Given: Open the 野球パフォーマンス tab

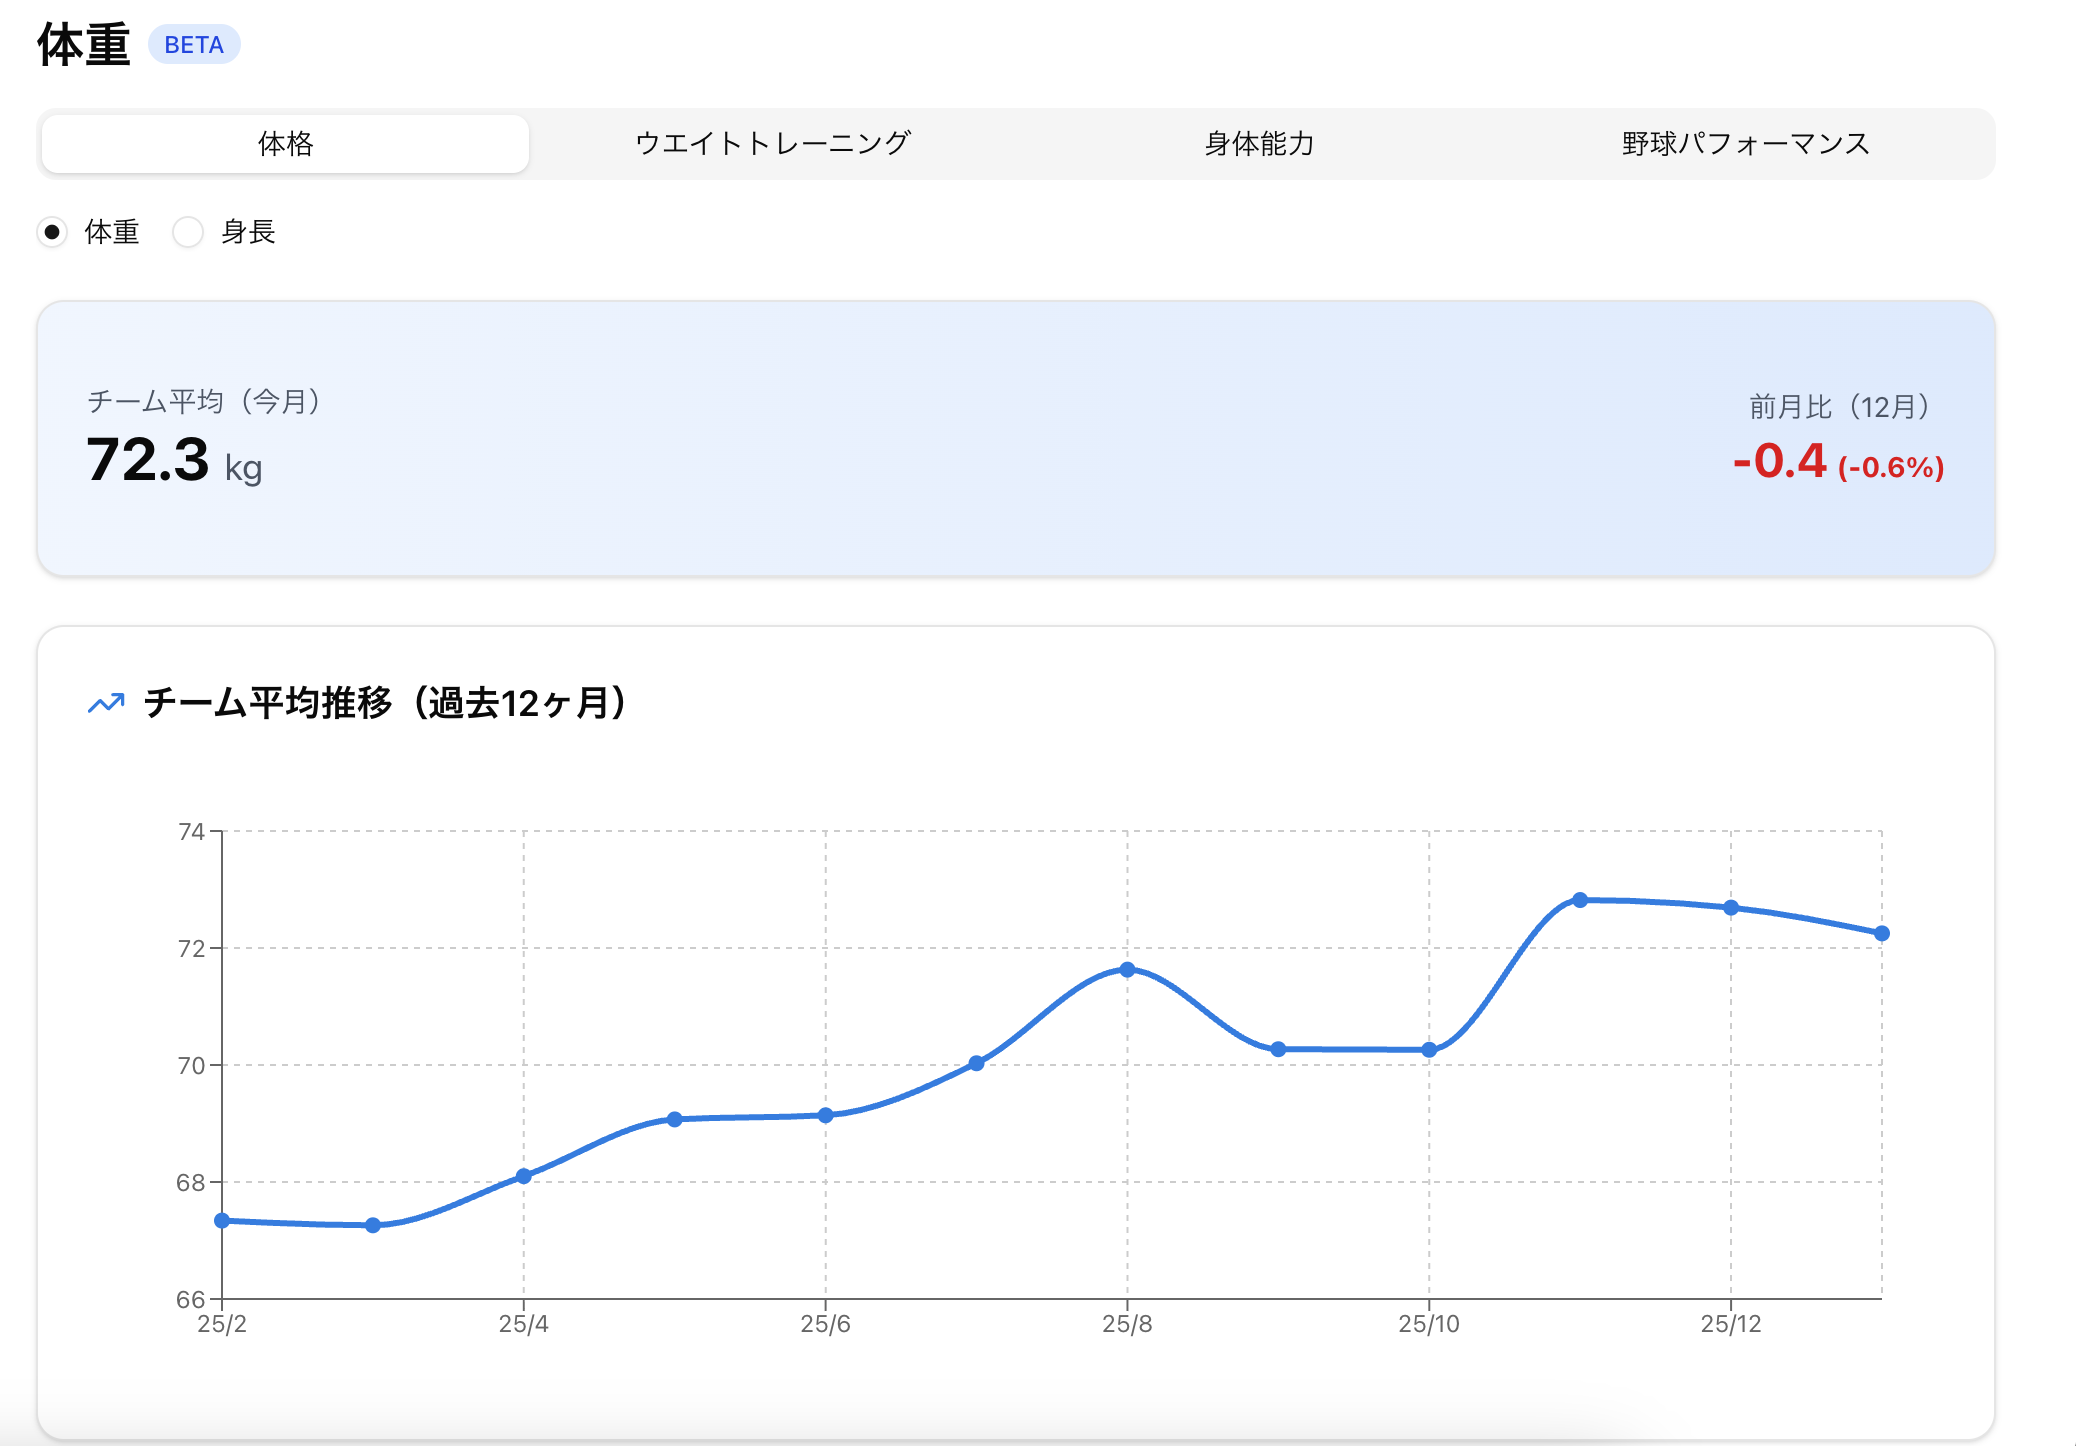Looking at the screenshot, I should (x=1745, y=144).
